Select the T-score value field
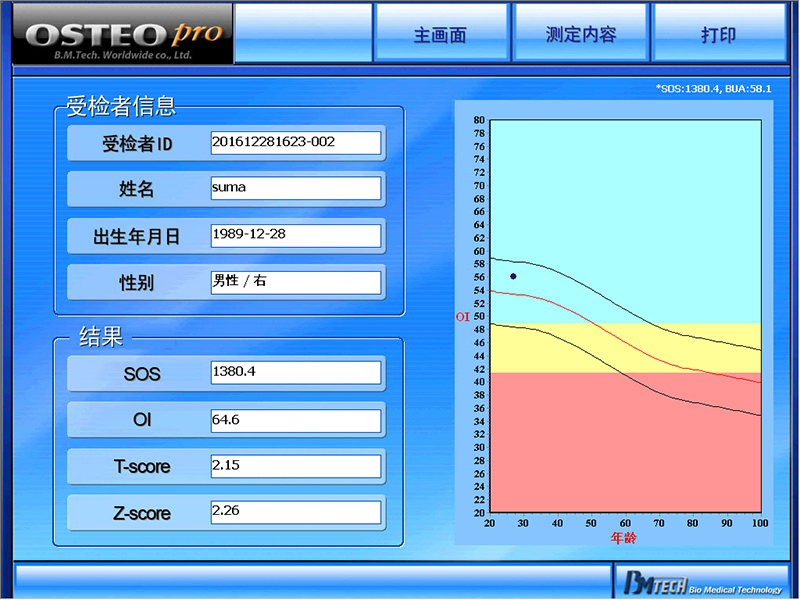 [296, 466]
